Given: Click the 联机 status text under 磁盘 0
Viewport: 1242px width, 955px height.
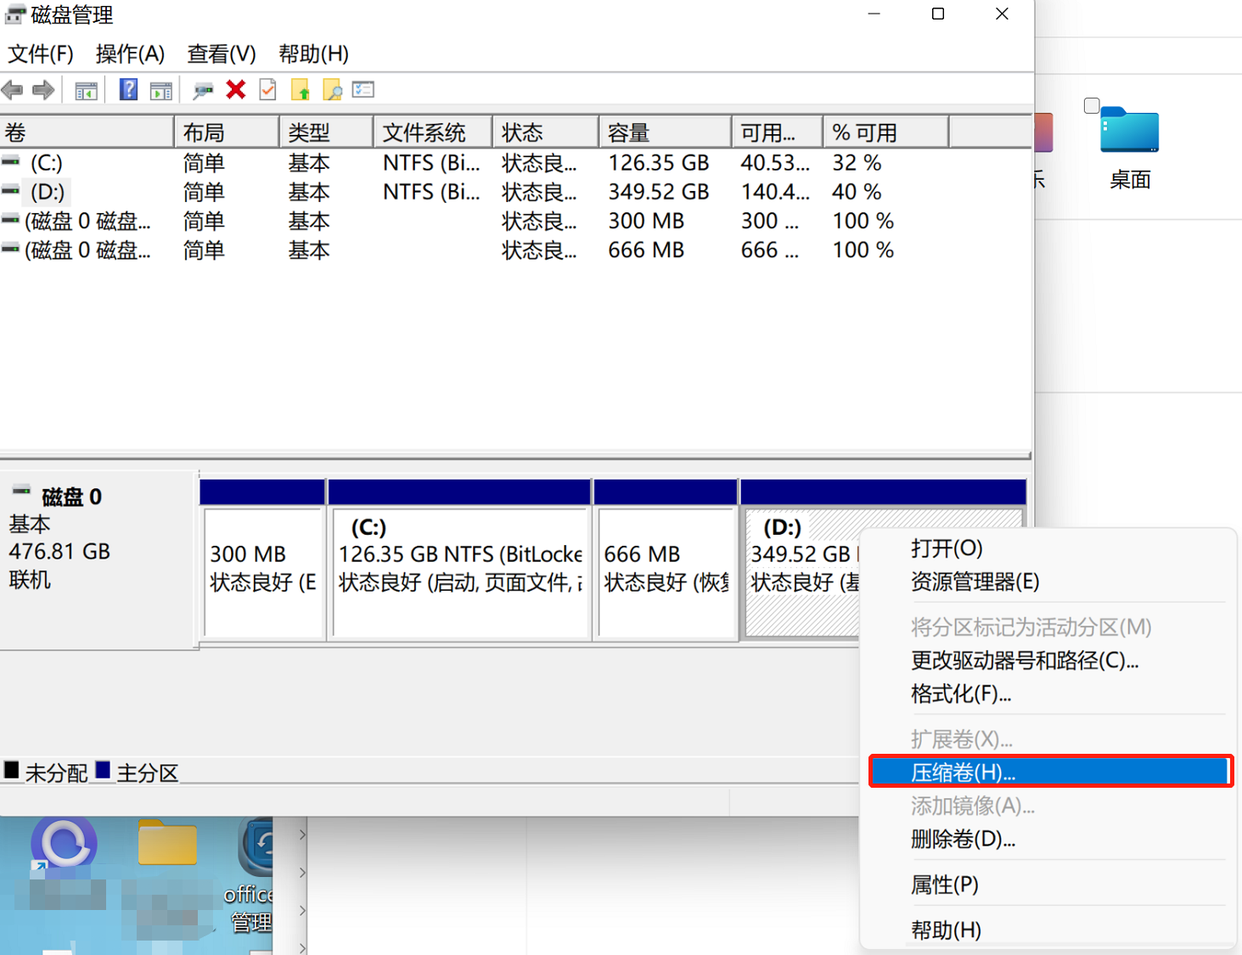Looking at the screenshot, I should (x=29, y=580).
